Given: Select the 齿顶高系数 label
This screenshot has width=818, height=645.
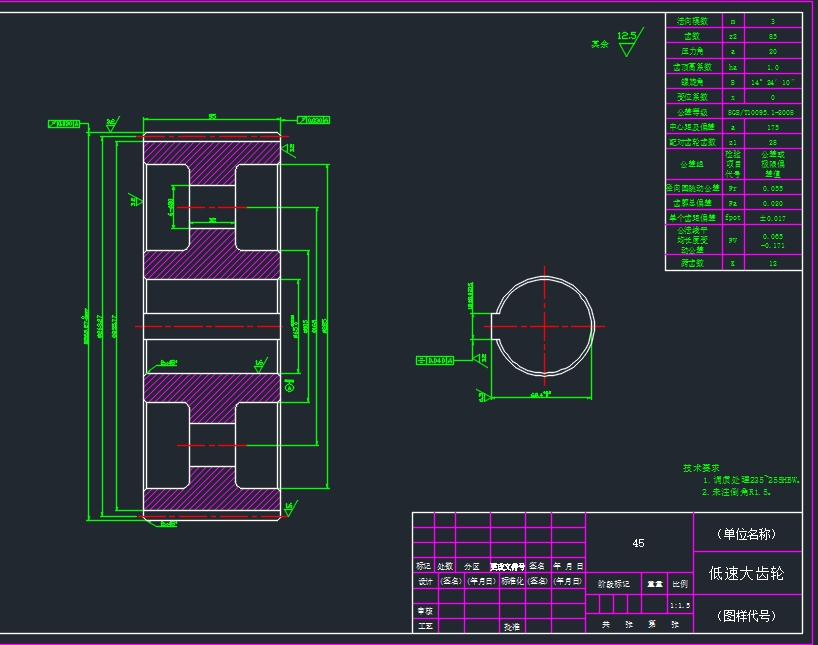Looking at the screenshot, I should 692,67.
